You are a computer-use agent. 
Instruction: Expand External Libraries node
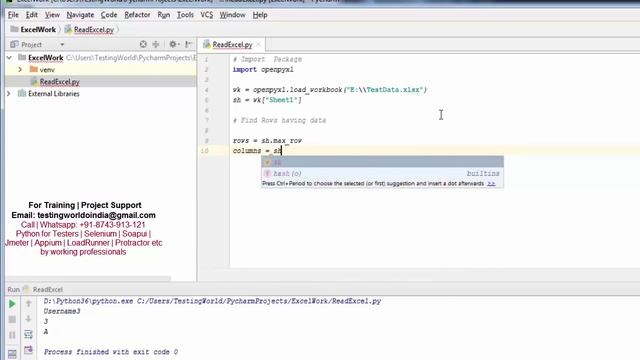click(x=9, y=93)
